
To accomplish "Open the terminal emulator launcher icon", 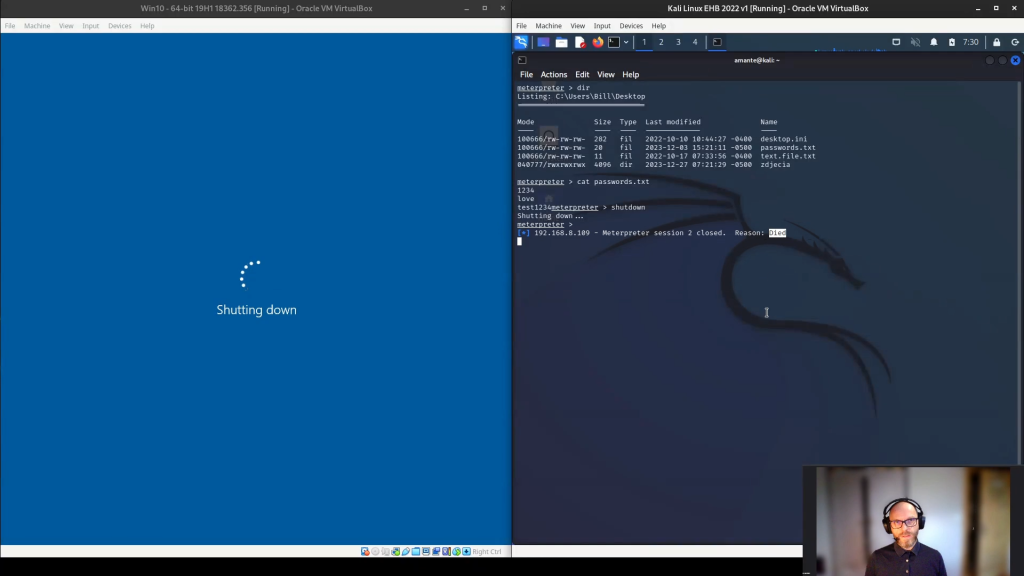I will 614,42.
